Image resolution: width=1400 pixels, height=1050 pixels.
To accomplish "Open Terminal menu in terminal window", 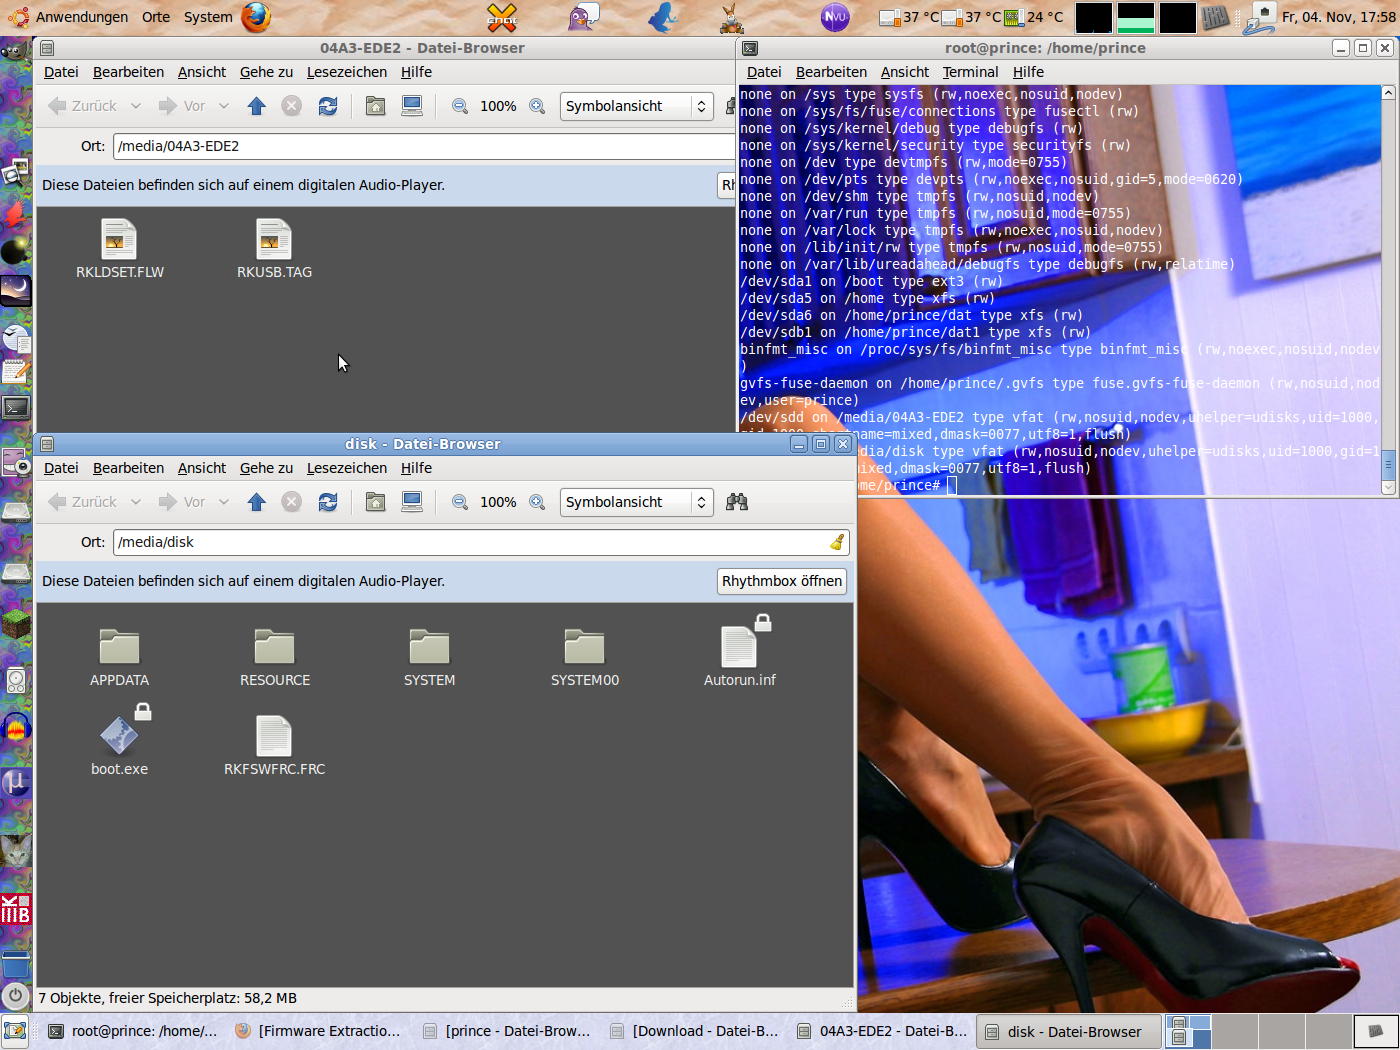I will (970, 72).
